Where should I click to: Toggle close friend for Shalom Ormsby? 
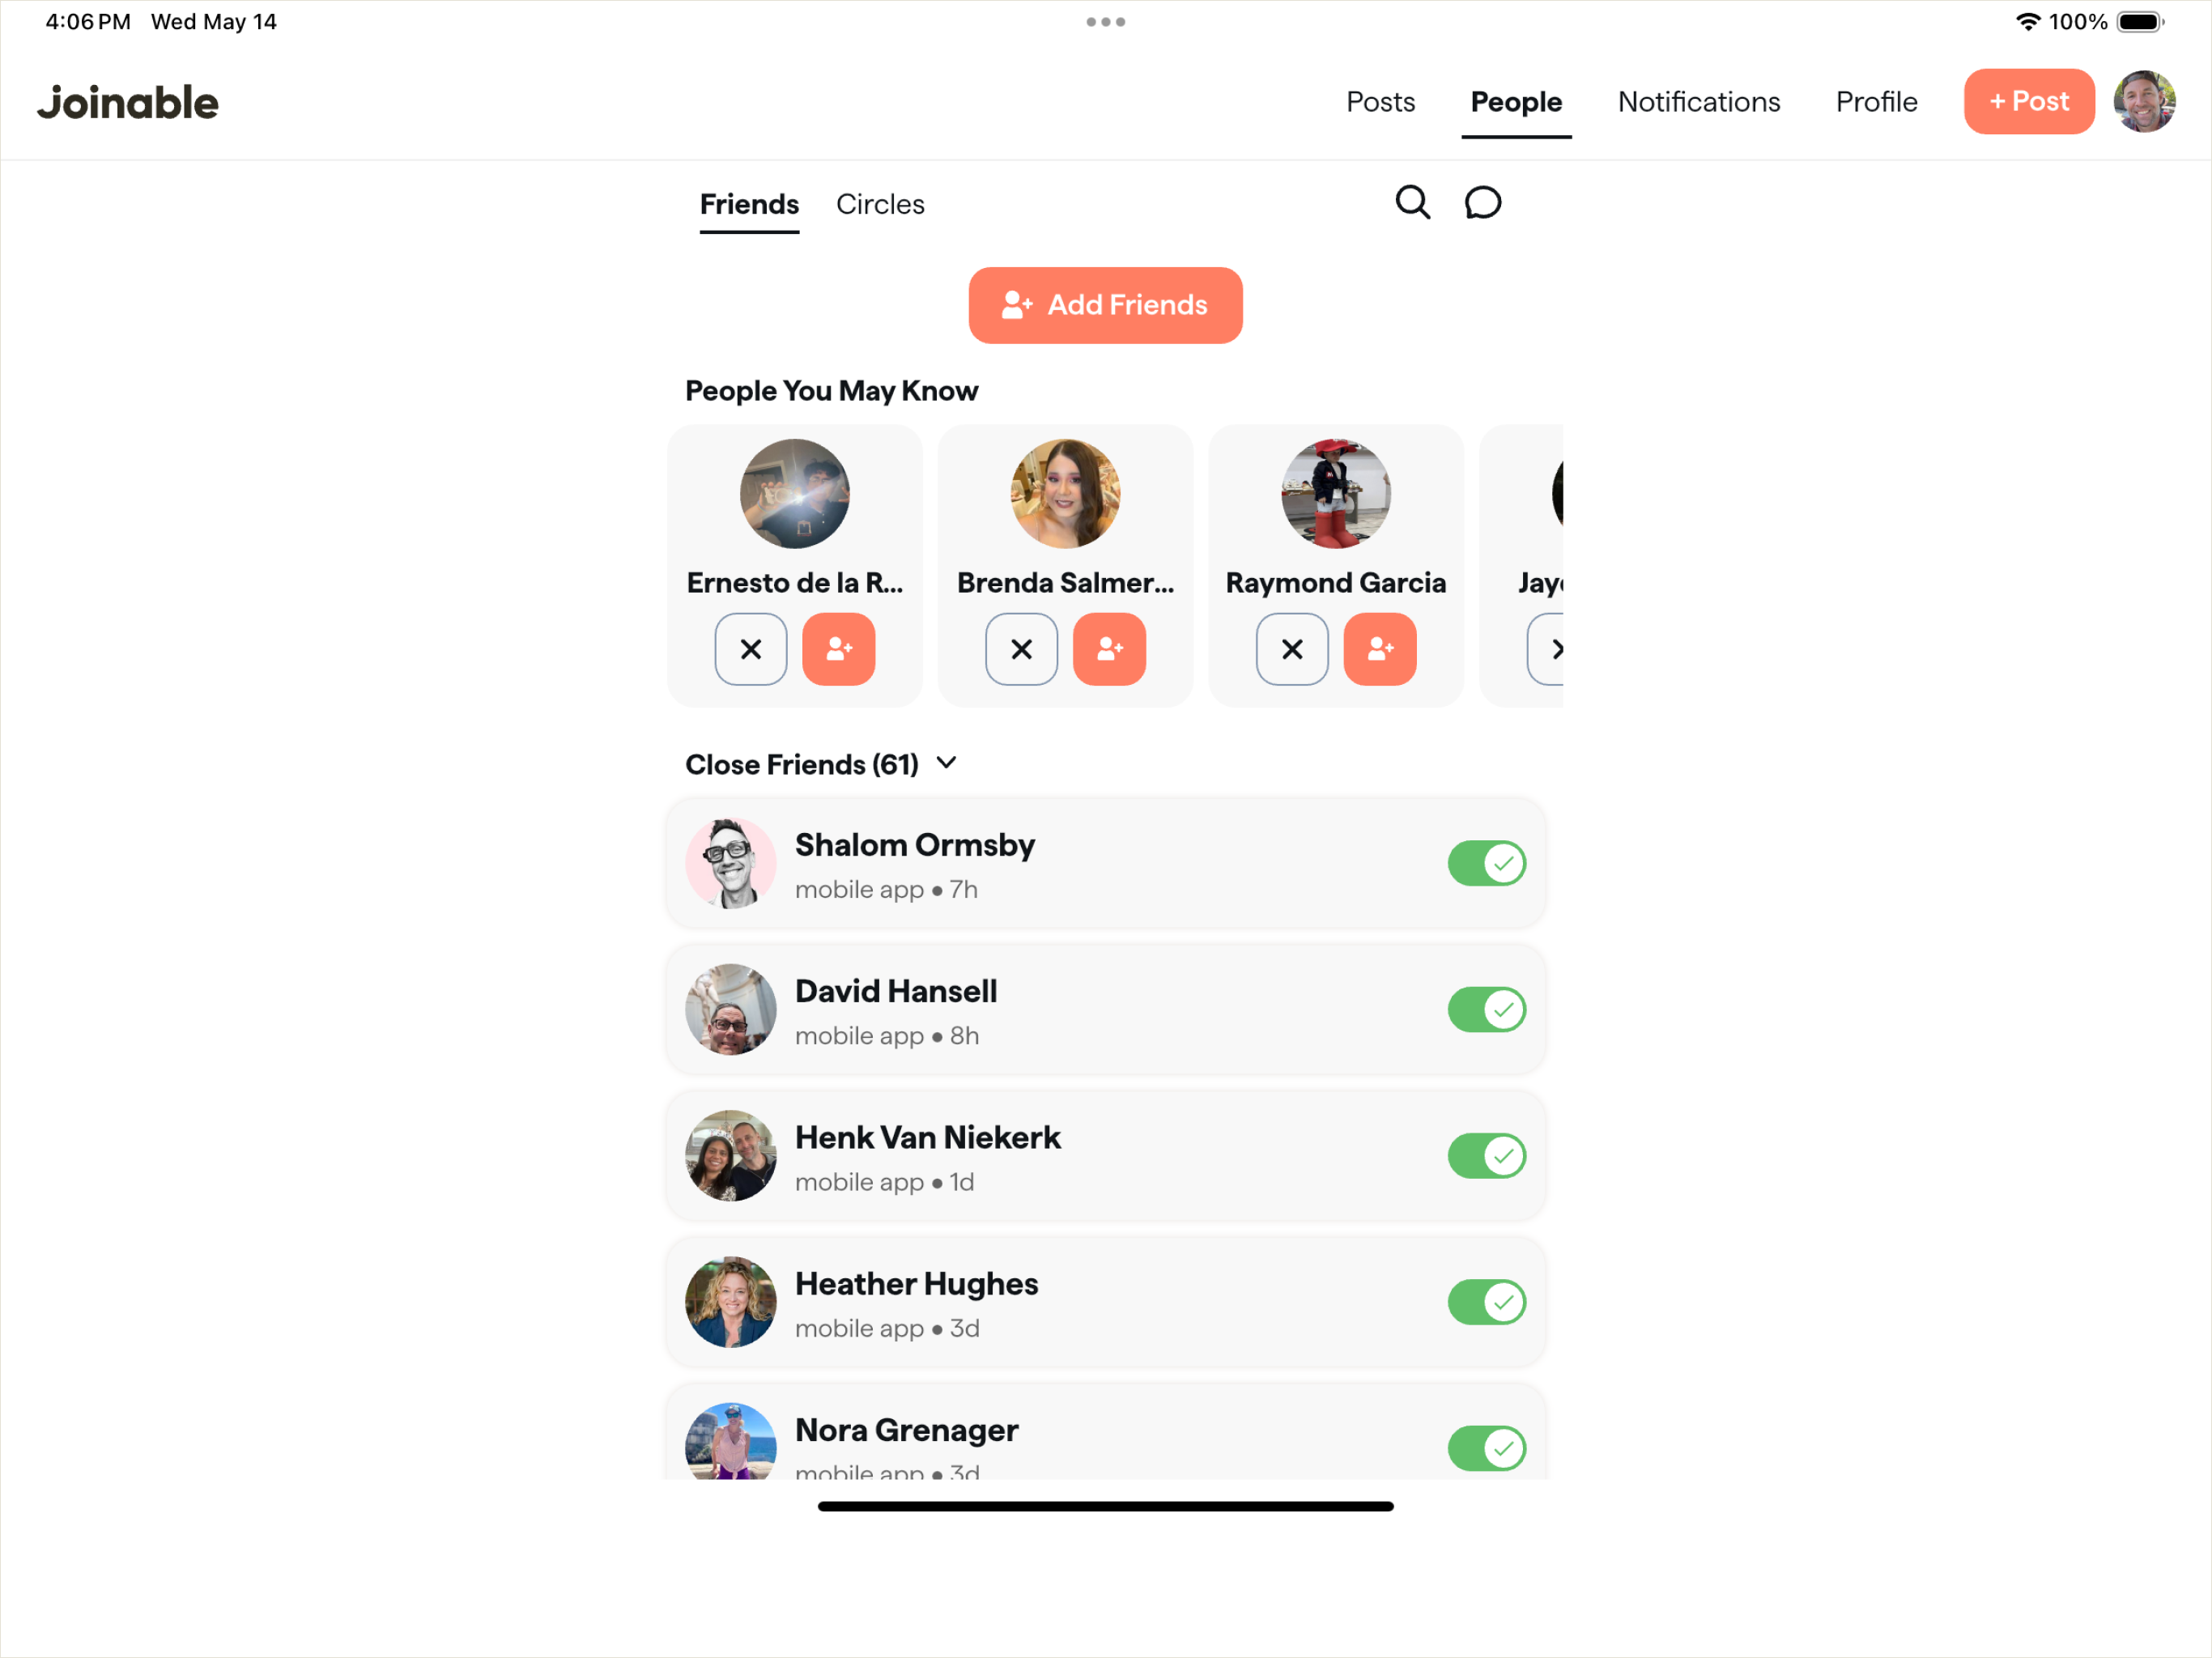tap(1487, 863)
